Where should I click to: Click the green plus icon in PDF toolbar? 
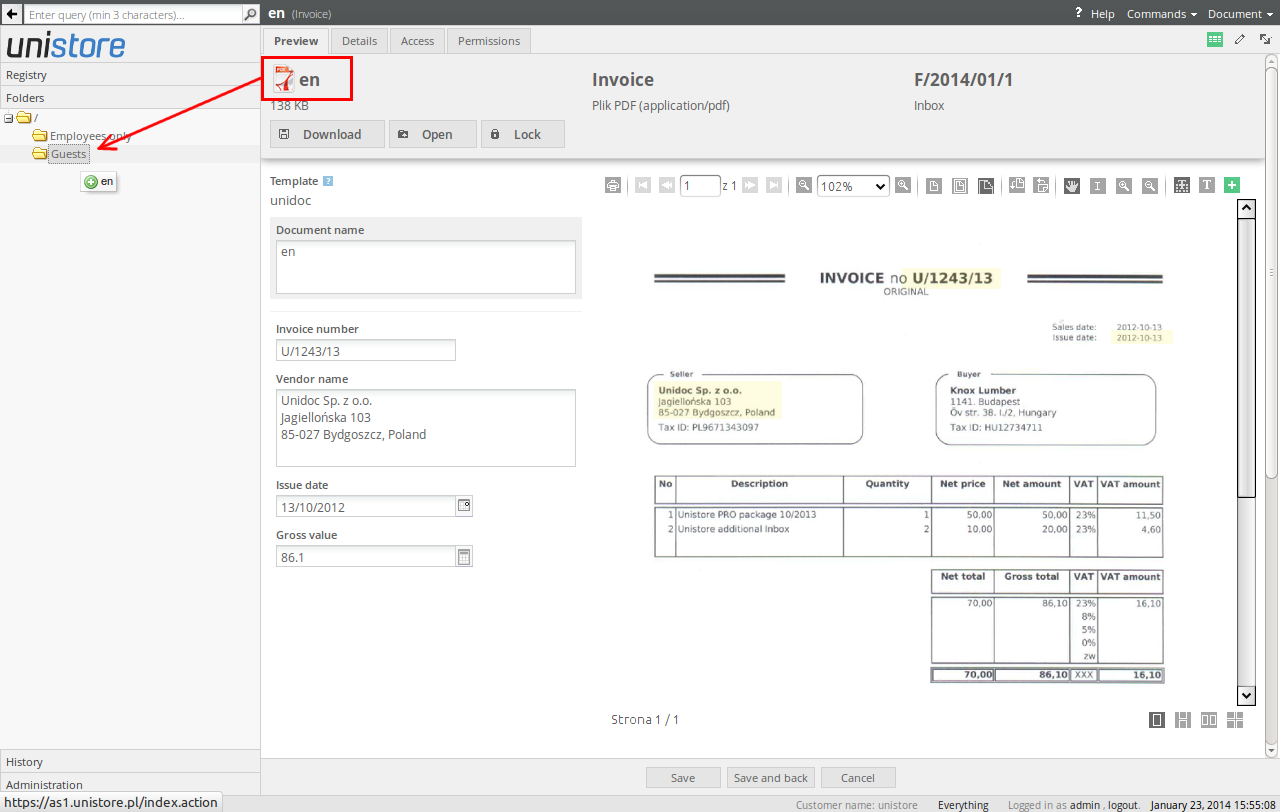(x=1232, y=185)
